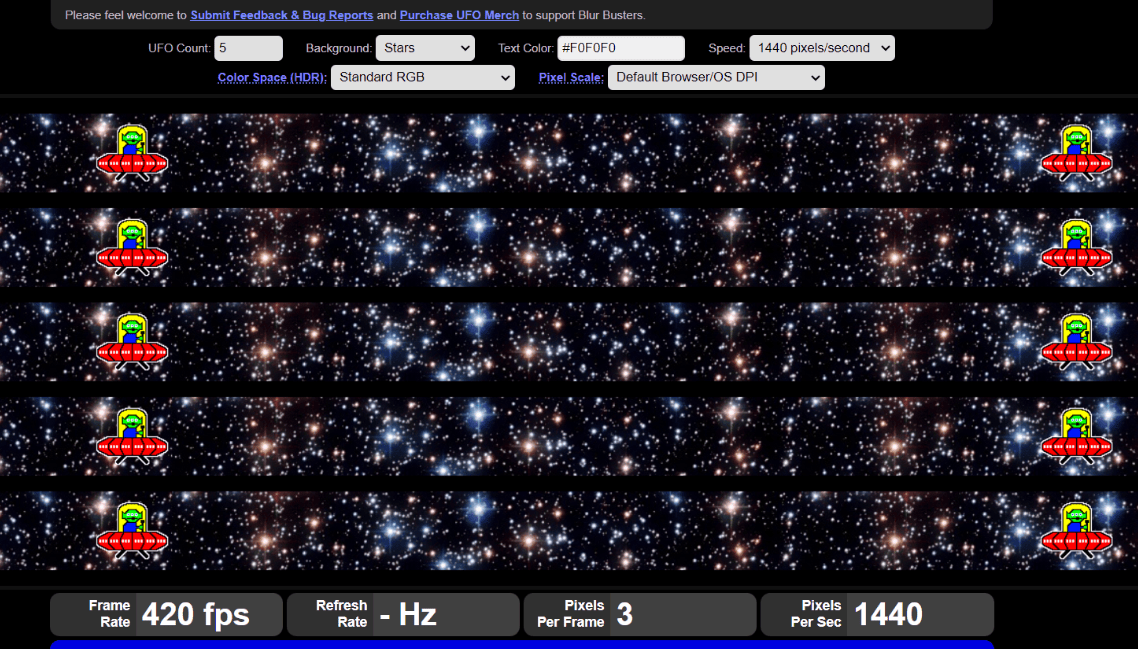Click the left UFO in the bottom row
The image size is (1138, 649).
pos(132,530)
